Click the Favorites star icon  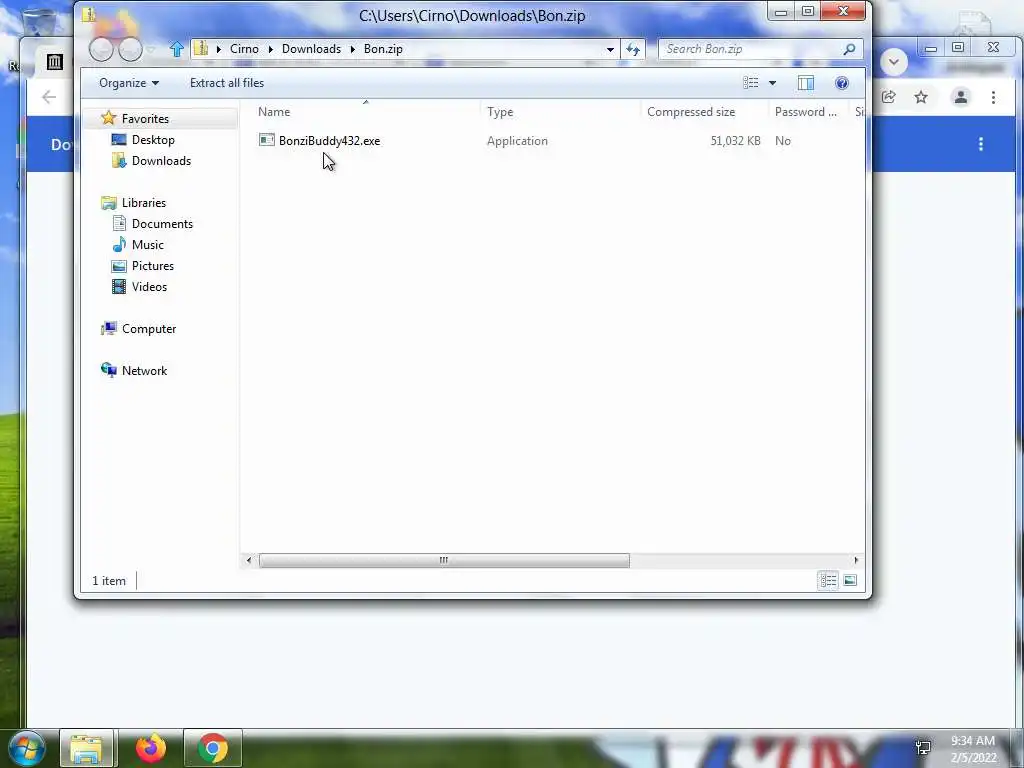point(108,118)
